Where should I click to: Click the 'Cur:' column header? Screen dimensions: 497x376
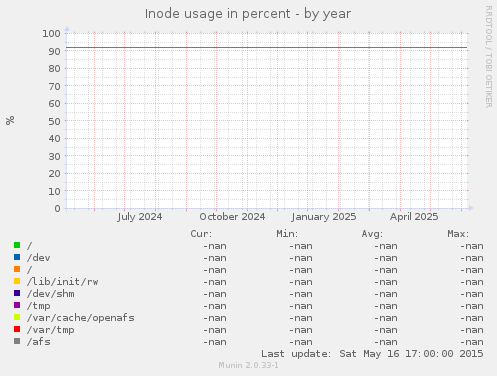point(201,234)
